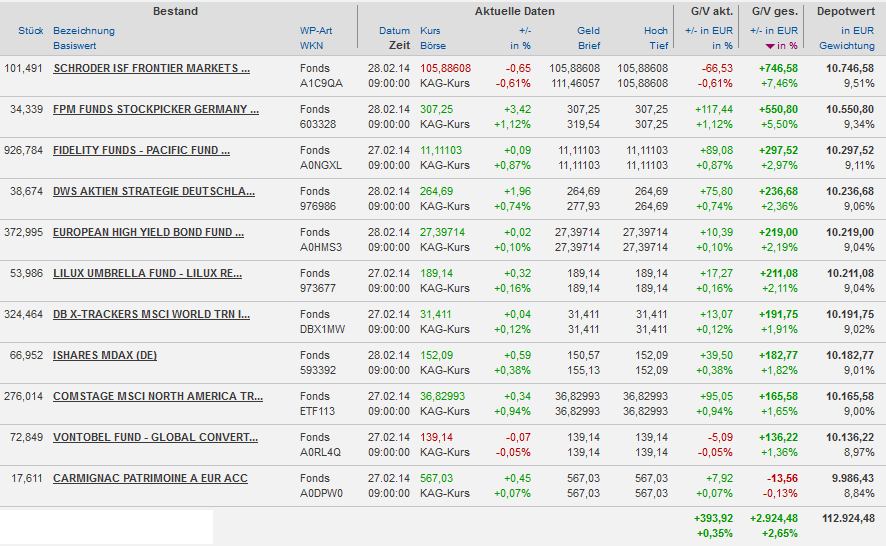Sort Depotwert by in EUR header
Image resolution: width=886 pixels, height=546 pixels.
point(857,31)
